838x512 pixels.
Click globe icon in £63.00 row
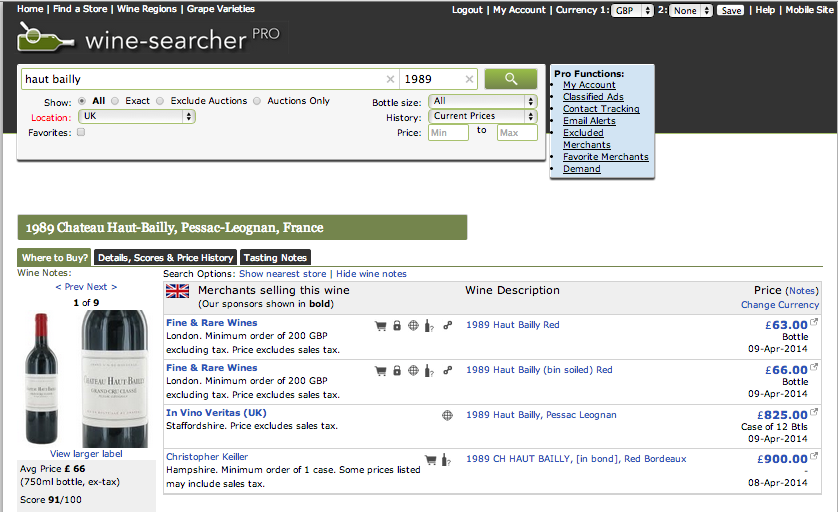413,325
